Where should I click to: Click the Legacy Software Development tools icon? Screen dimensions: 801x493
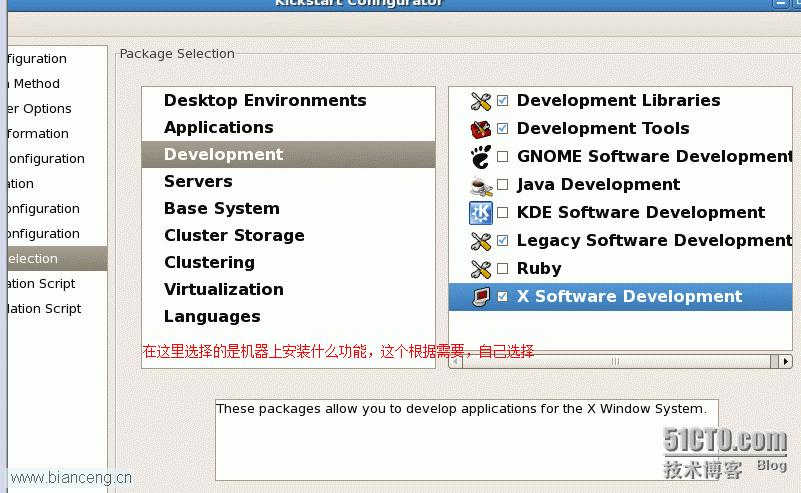pos(480,241)
